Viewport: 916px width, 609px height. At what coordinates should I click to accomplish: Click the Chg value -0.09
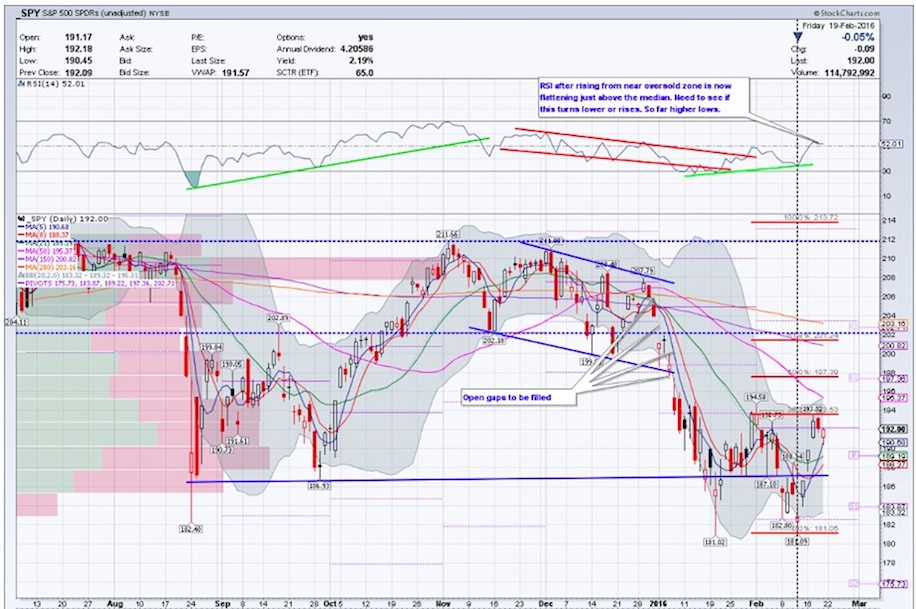(x=865, y=49)
